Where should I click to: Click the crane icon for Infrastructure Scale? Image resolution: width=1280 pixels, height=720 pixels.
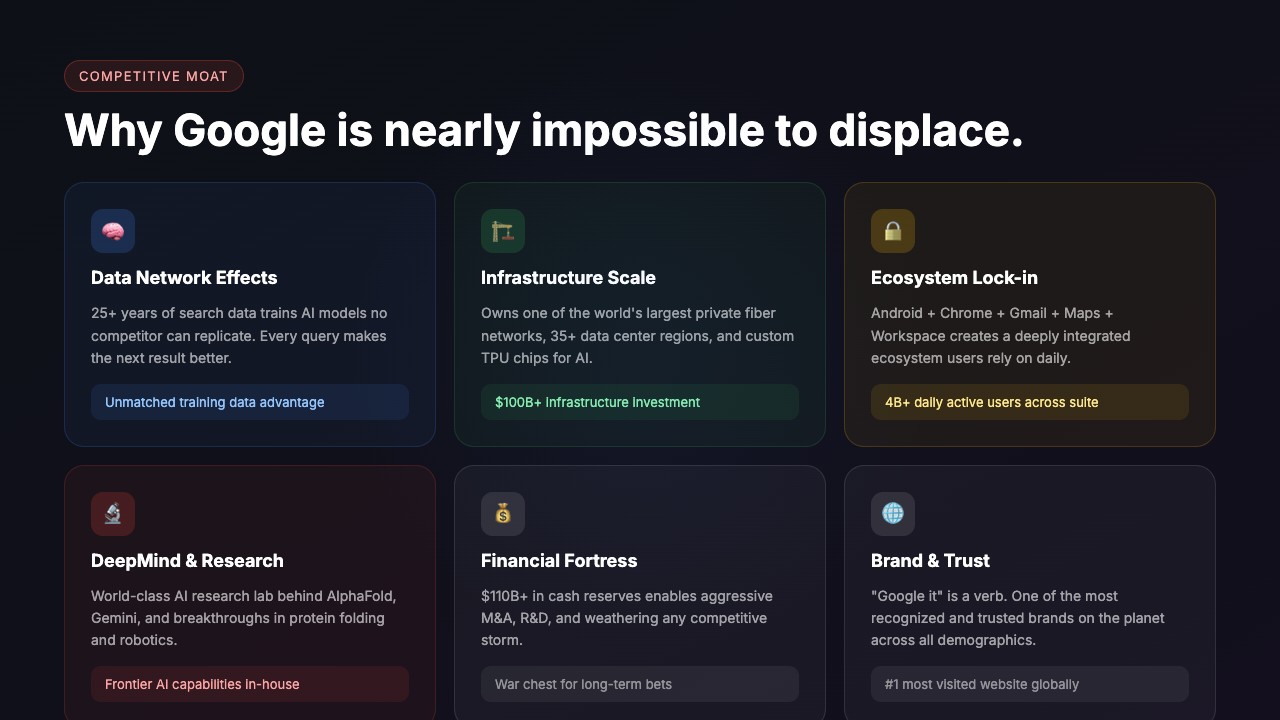[x=503, y=231]
